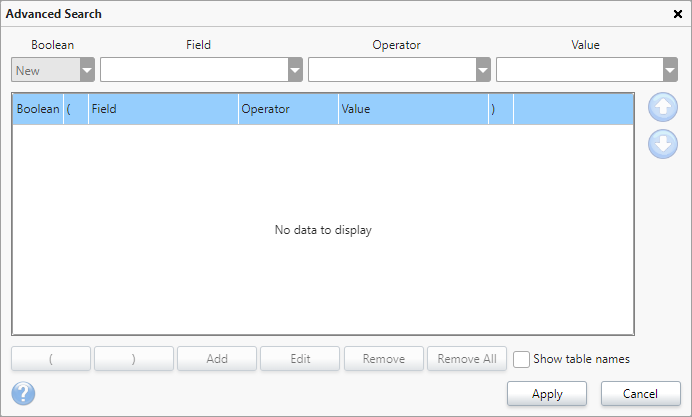Click the move down arrow icon
The height and width of the screenshot is (417, 692).
(x=662, y=144)
